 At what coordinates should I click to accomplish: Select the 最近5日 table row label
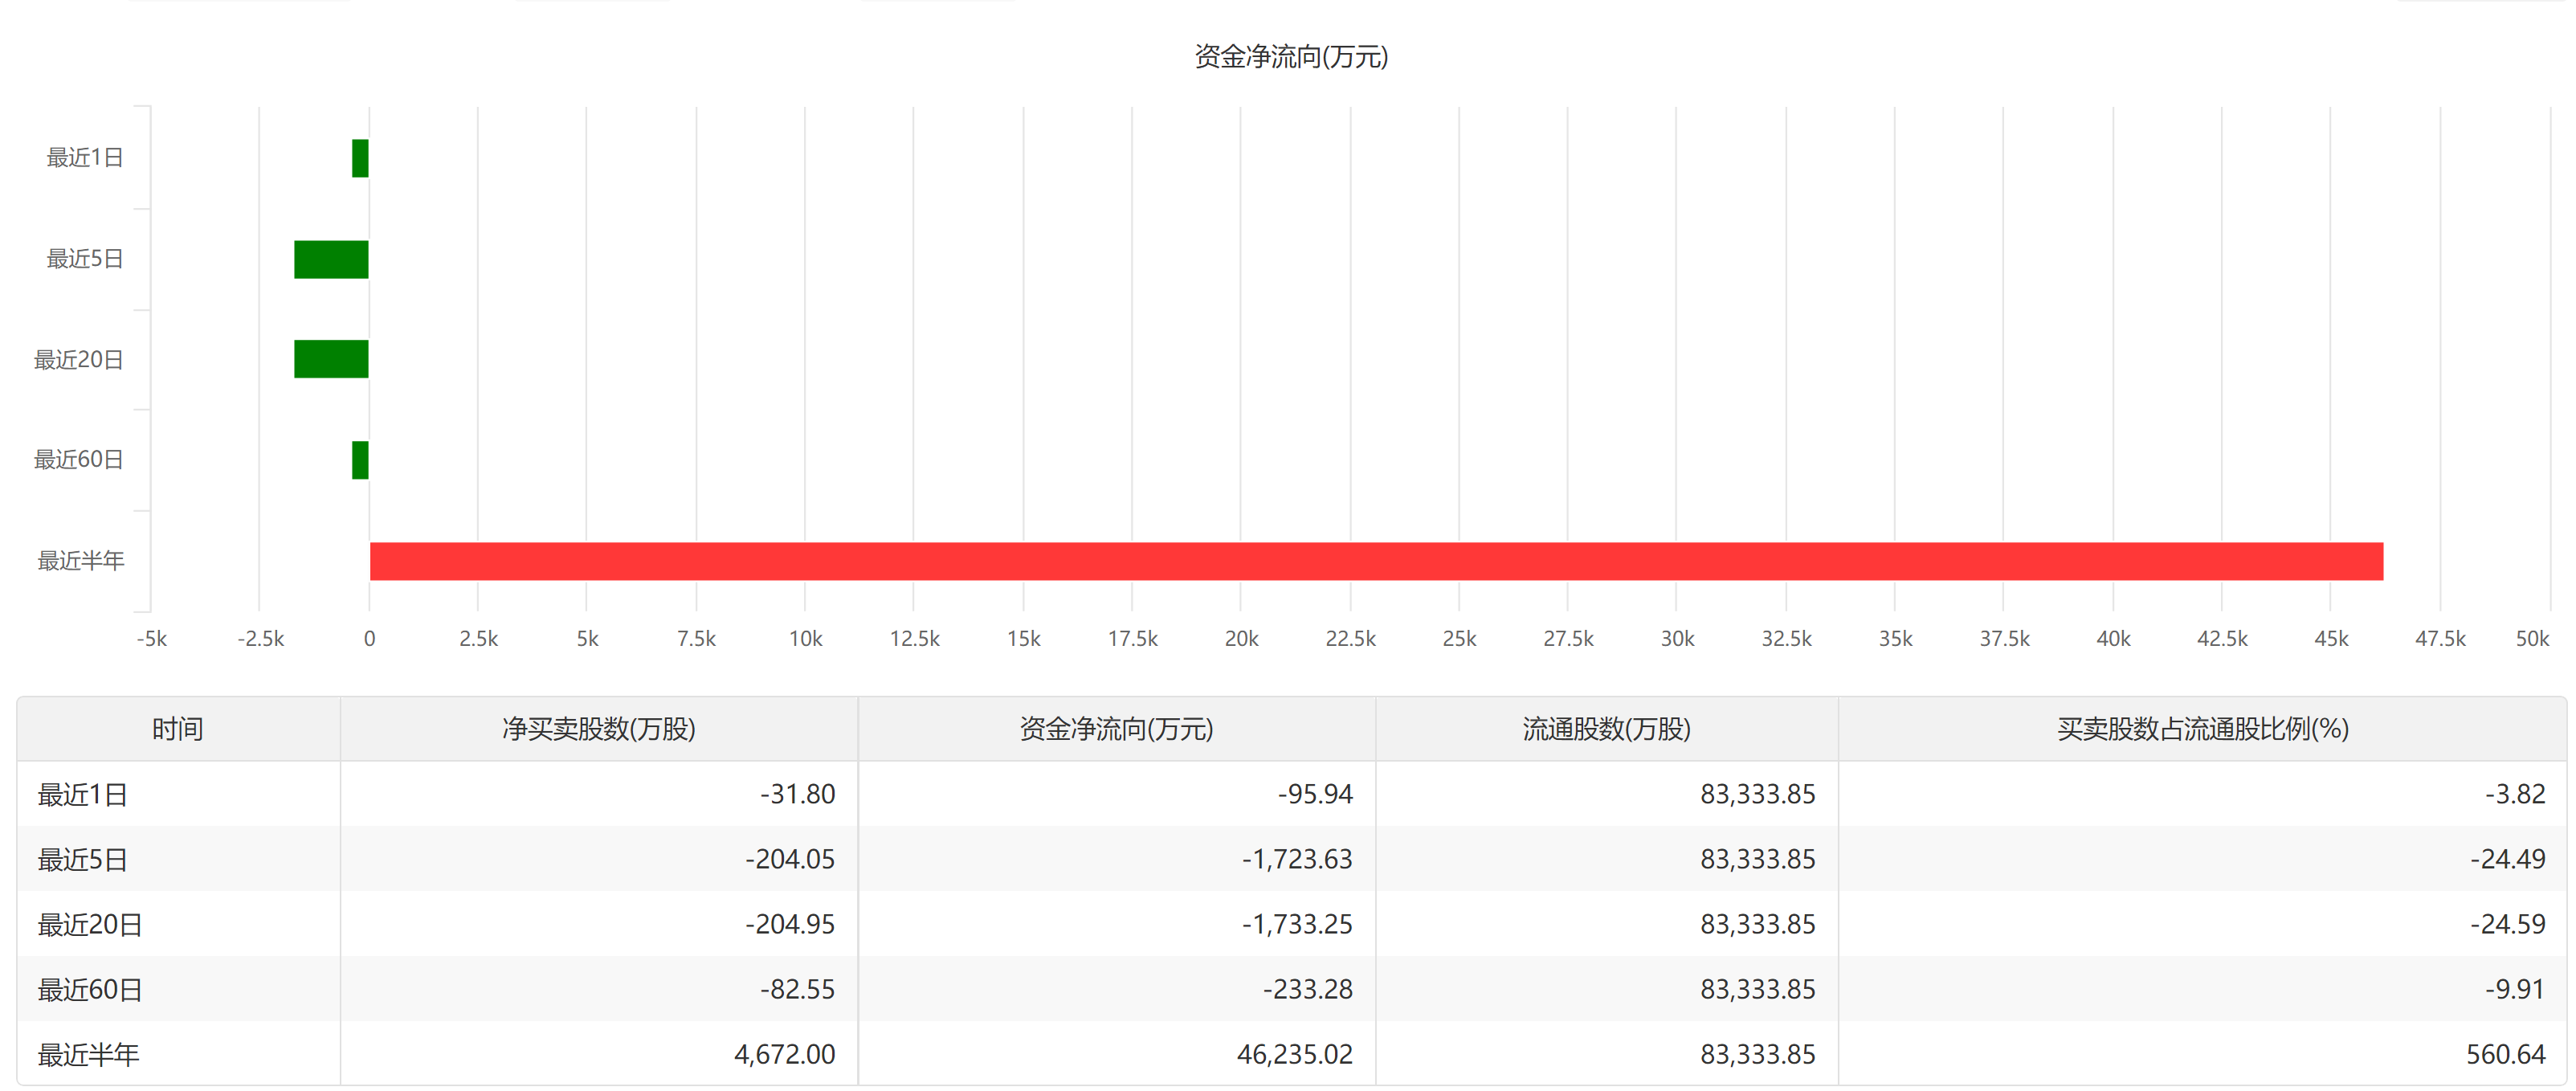83,860
